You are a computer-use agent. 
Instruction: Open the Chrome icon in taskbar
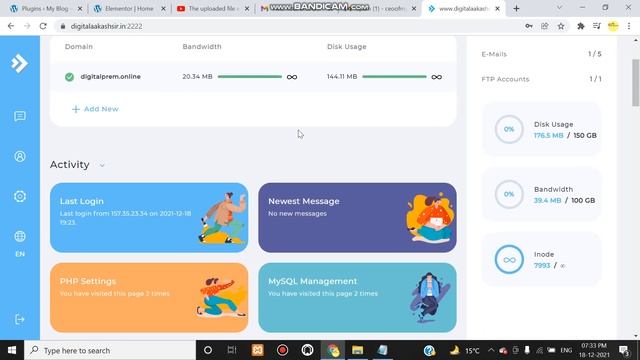pyautogui.click(x=333, y=350)
